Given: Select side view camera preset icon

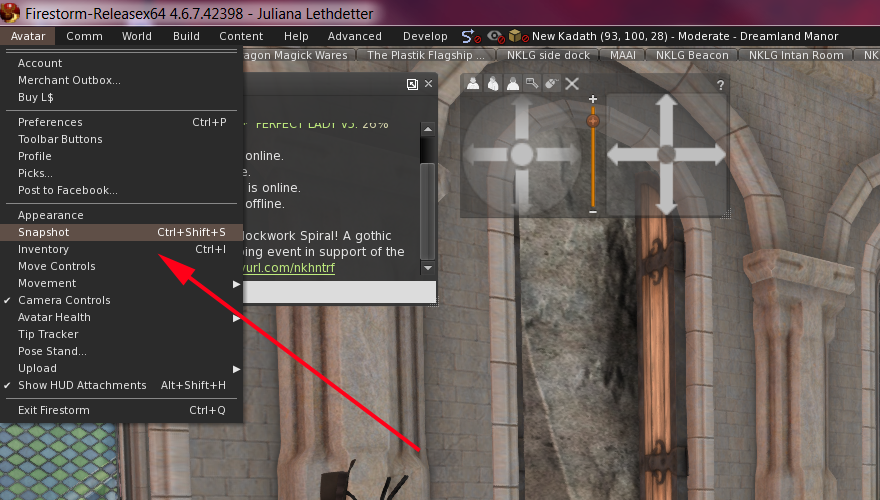Looking at the screenshot, I should coord(493,84).
